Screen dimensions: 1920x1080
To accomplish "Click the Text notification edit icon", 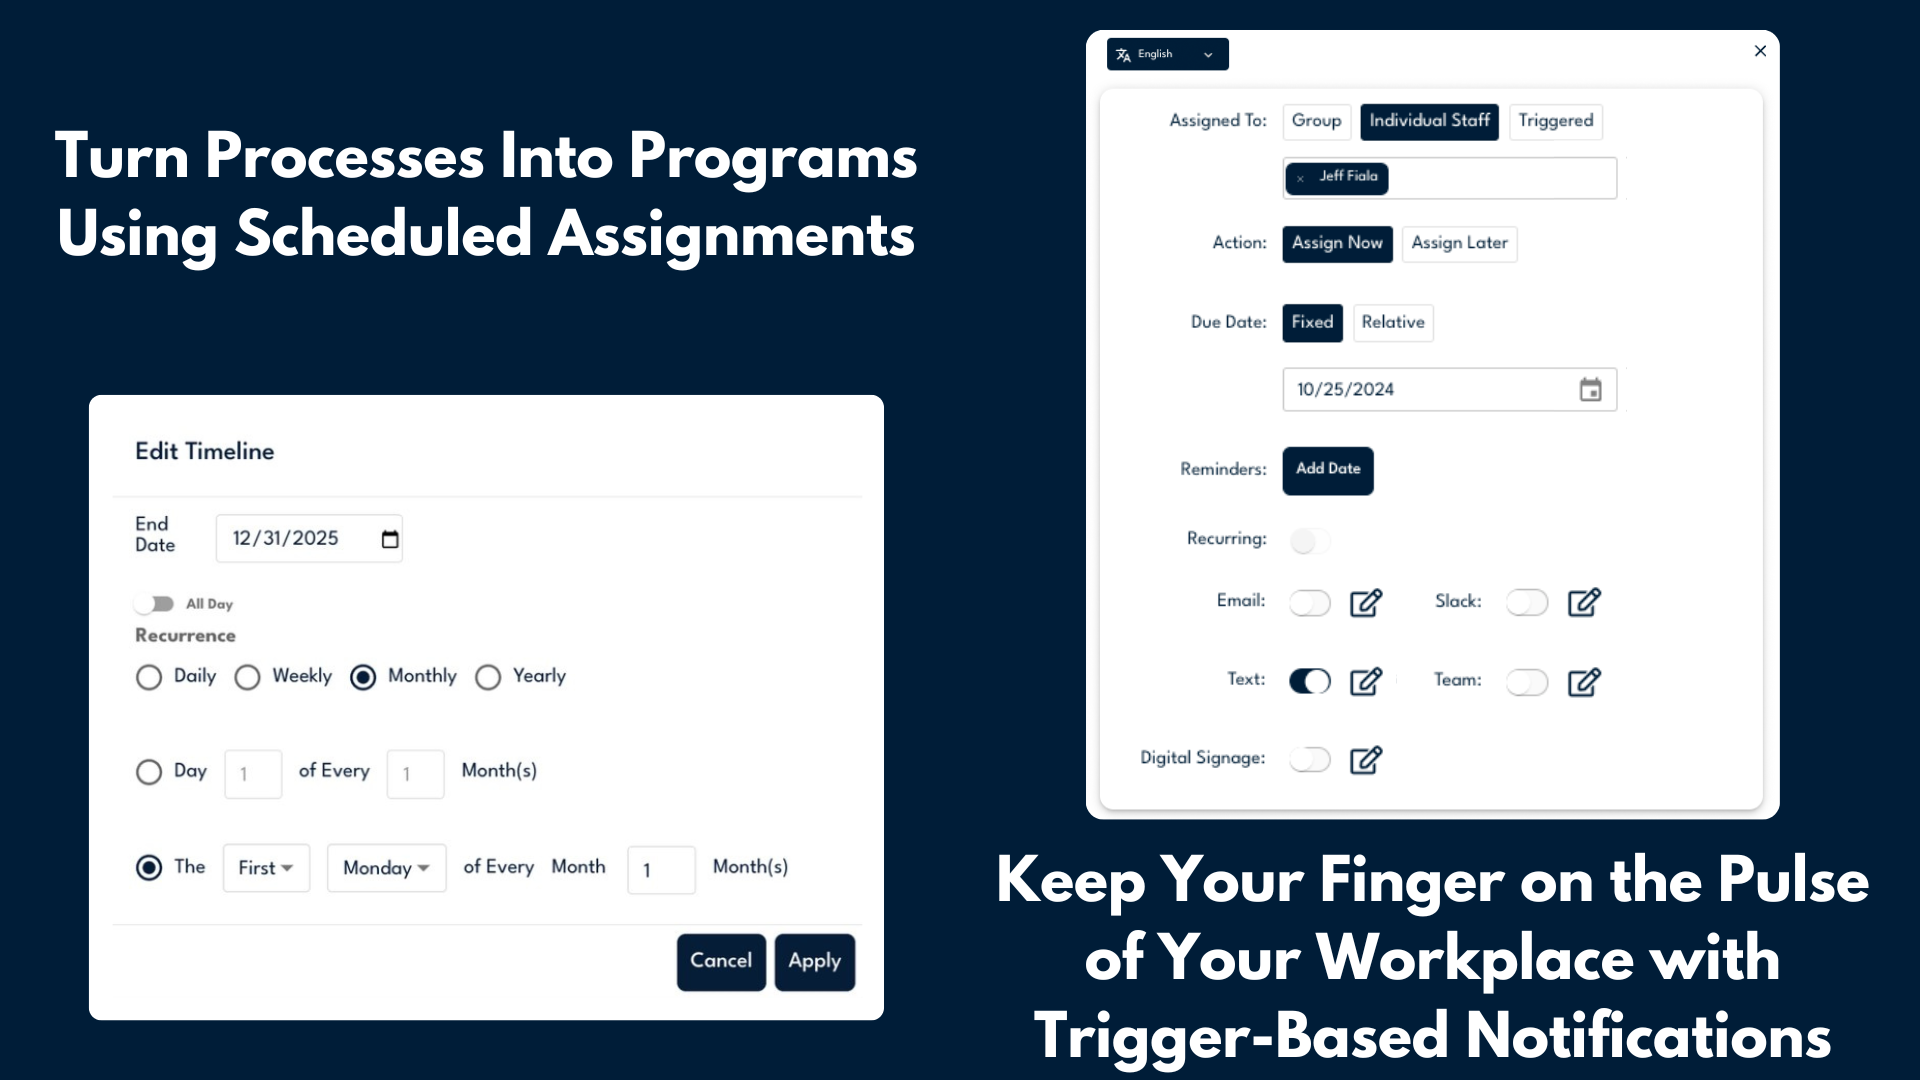I will coord(1365,680).
